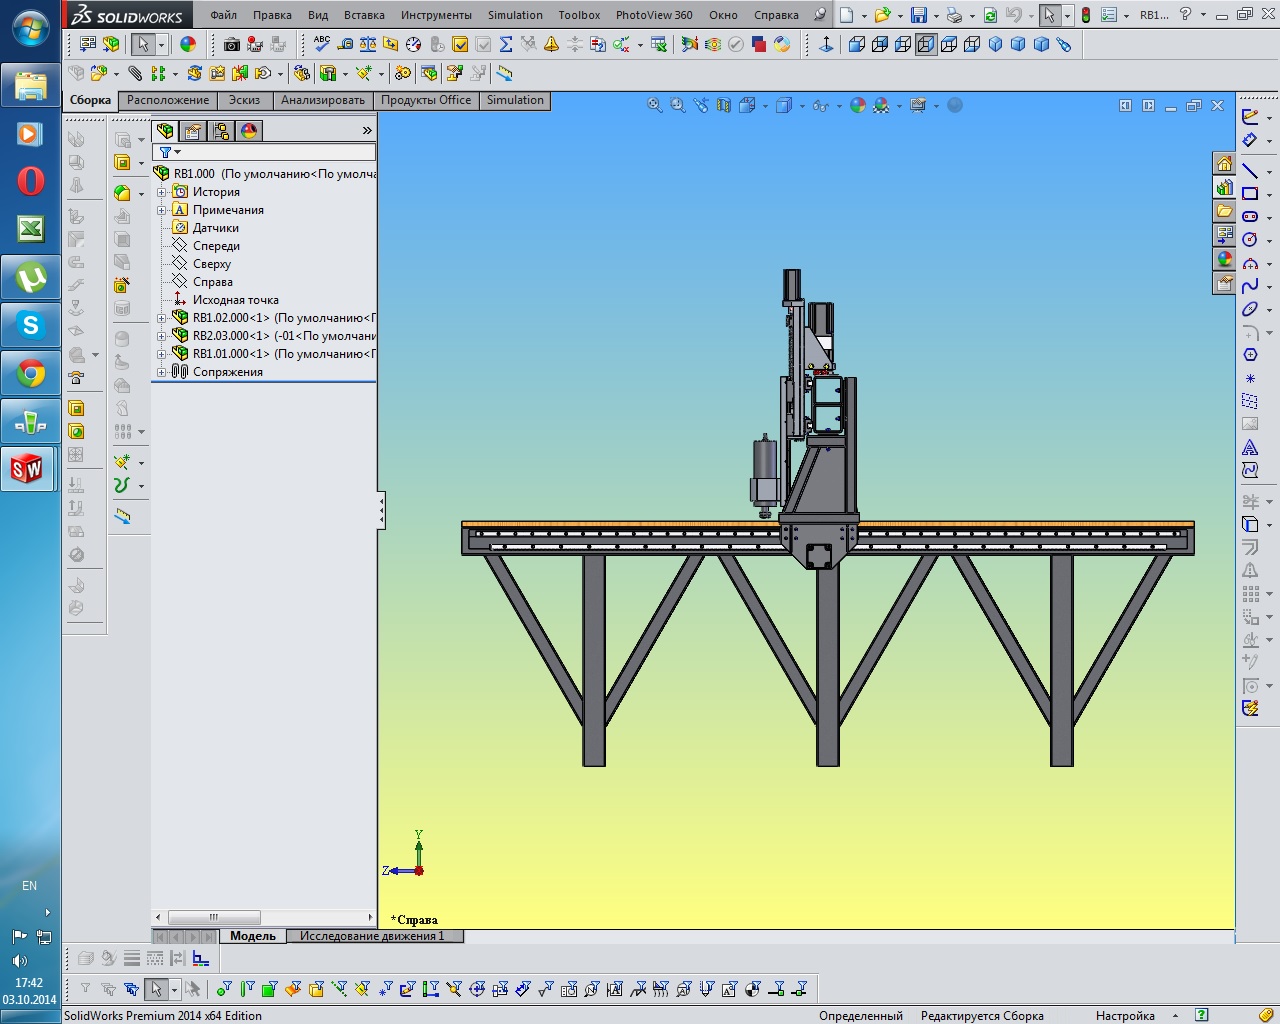Screen dimensions: 1280x1024
Task: Switch to the Анализировать tab
Action: (x=322, y=100)
